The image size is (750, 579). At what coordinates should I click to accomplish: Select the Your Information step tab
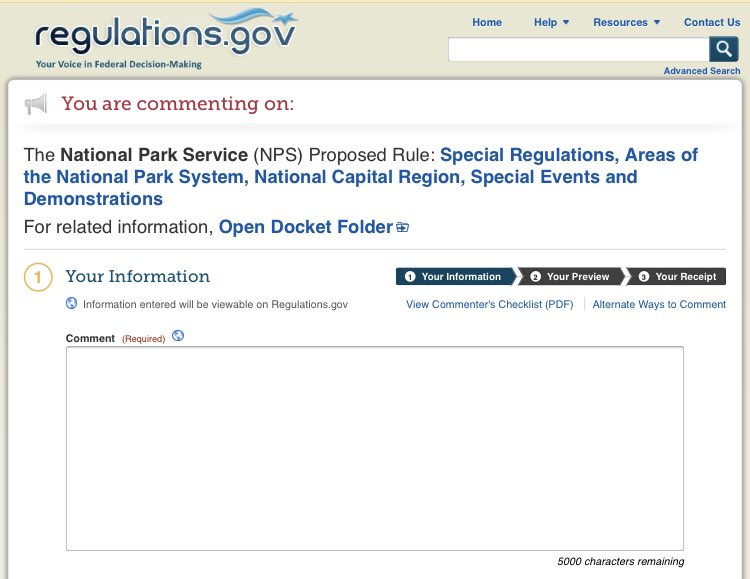455,277
